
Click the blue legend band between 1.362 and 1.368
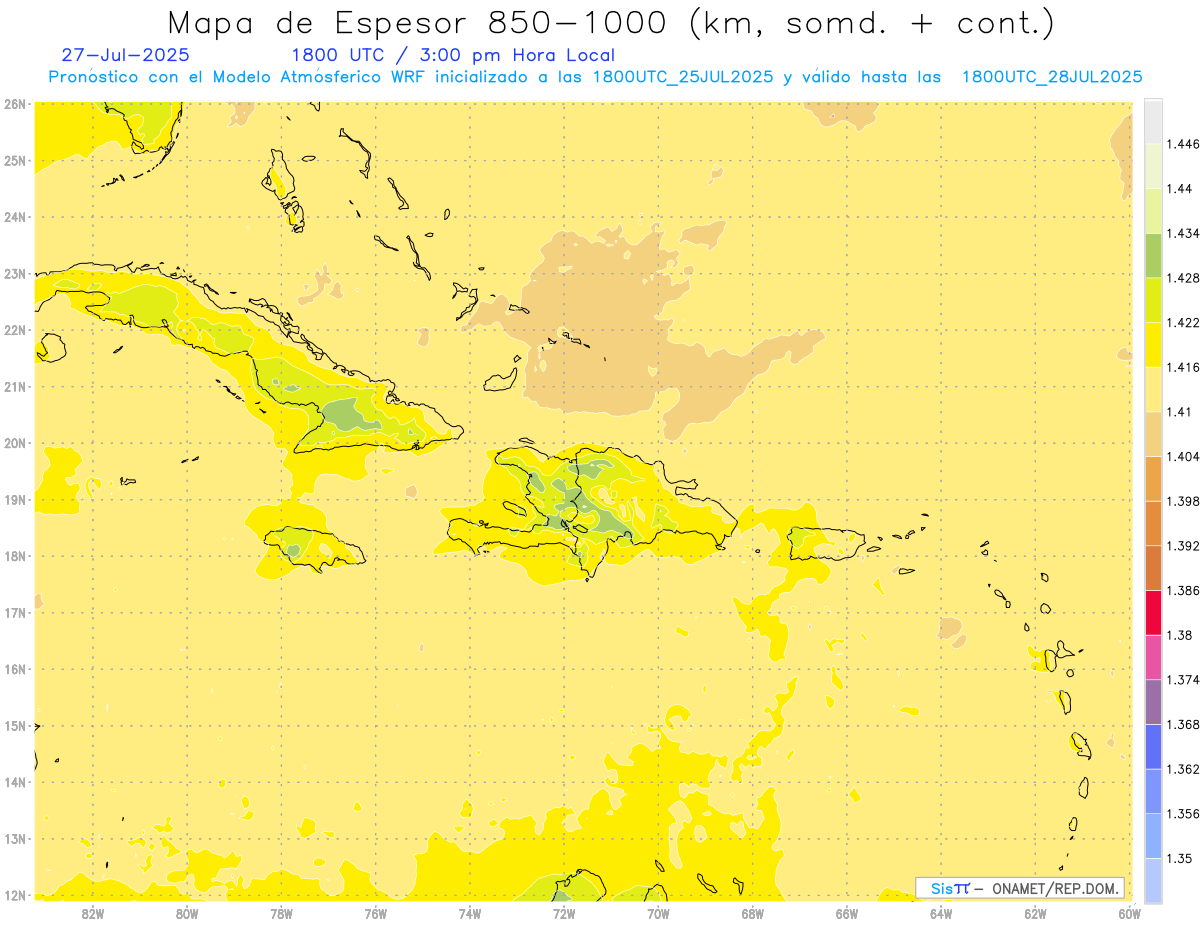(1153, 747)
